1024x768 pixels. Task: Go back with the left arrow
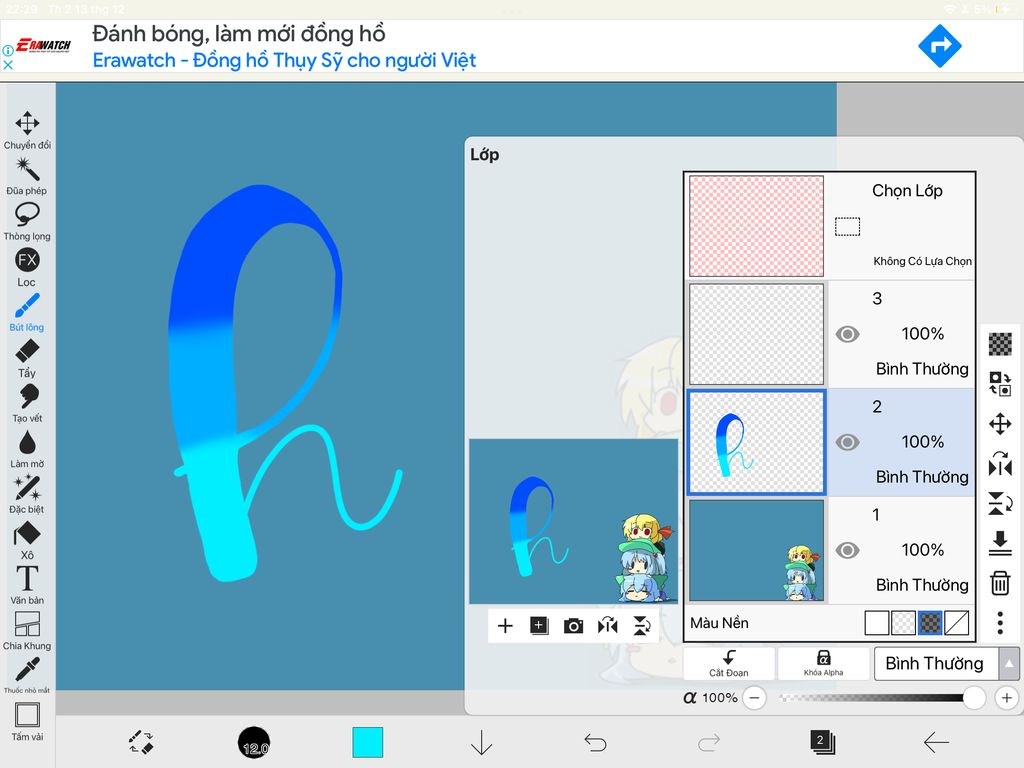pos(936,743)
